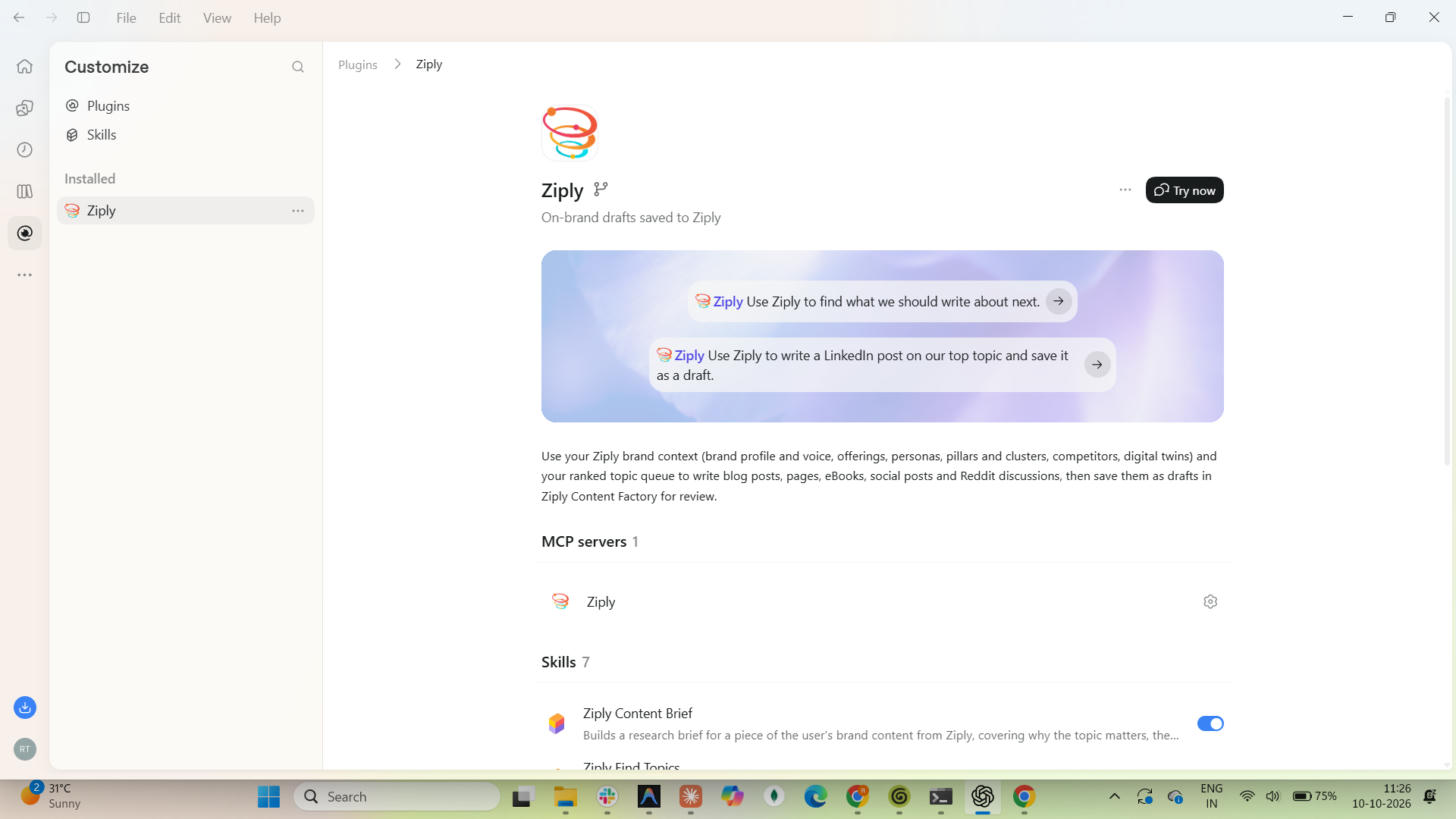Show hidden tray icons chevron

[1114, 797]
